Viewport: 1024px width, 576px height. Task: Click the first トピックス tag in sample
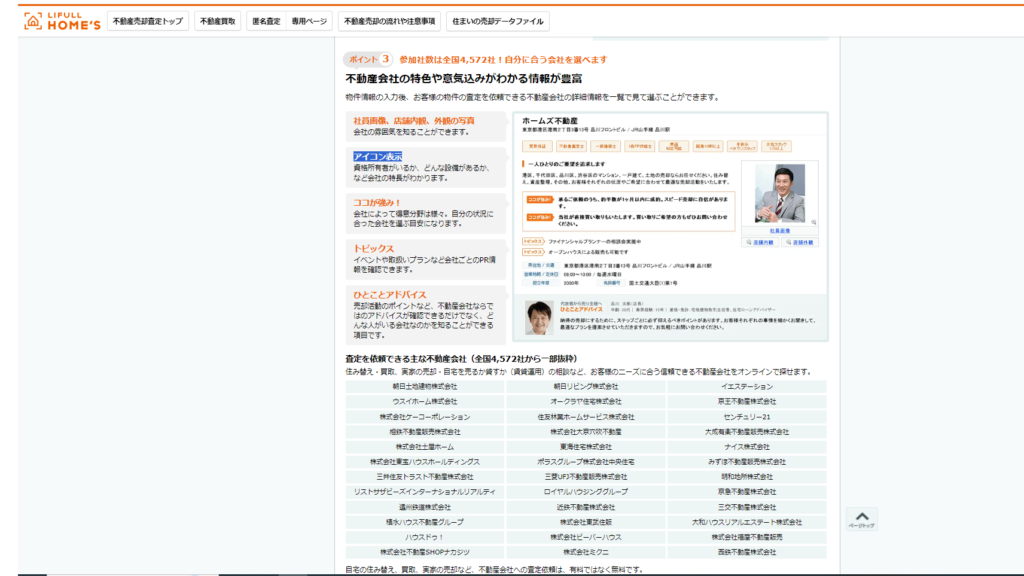[533, 241]
